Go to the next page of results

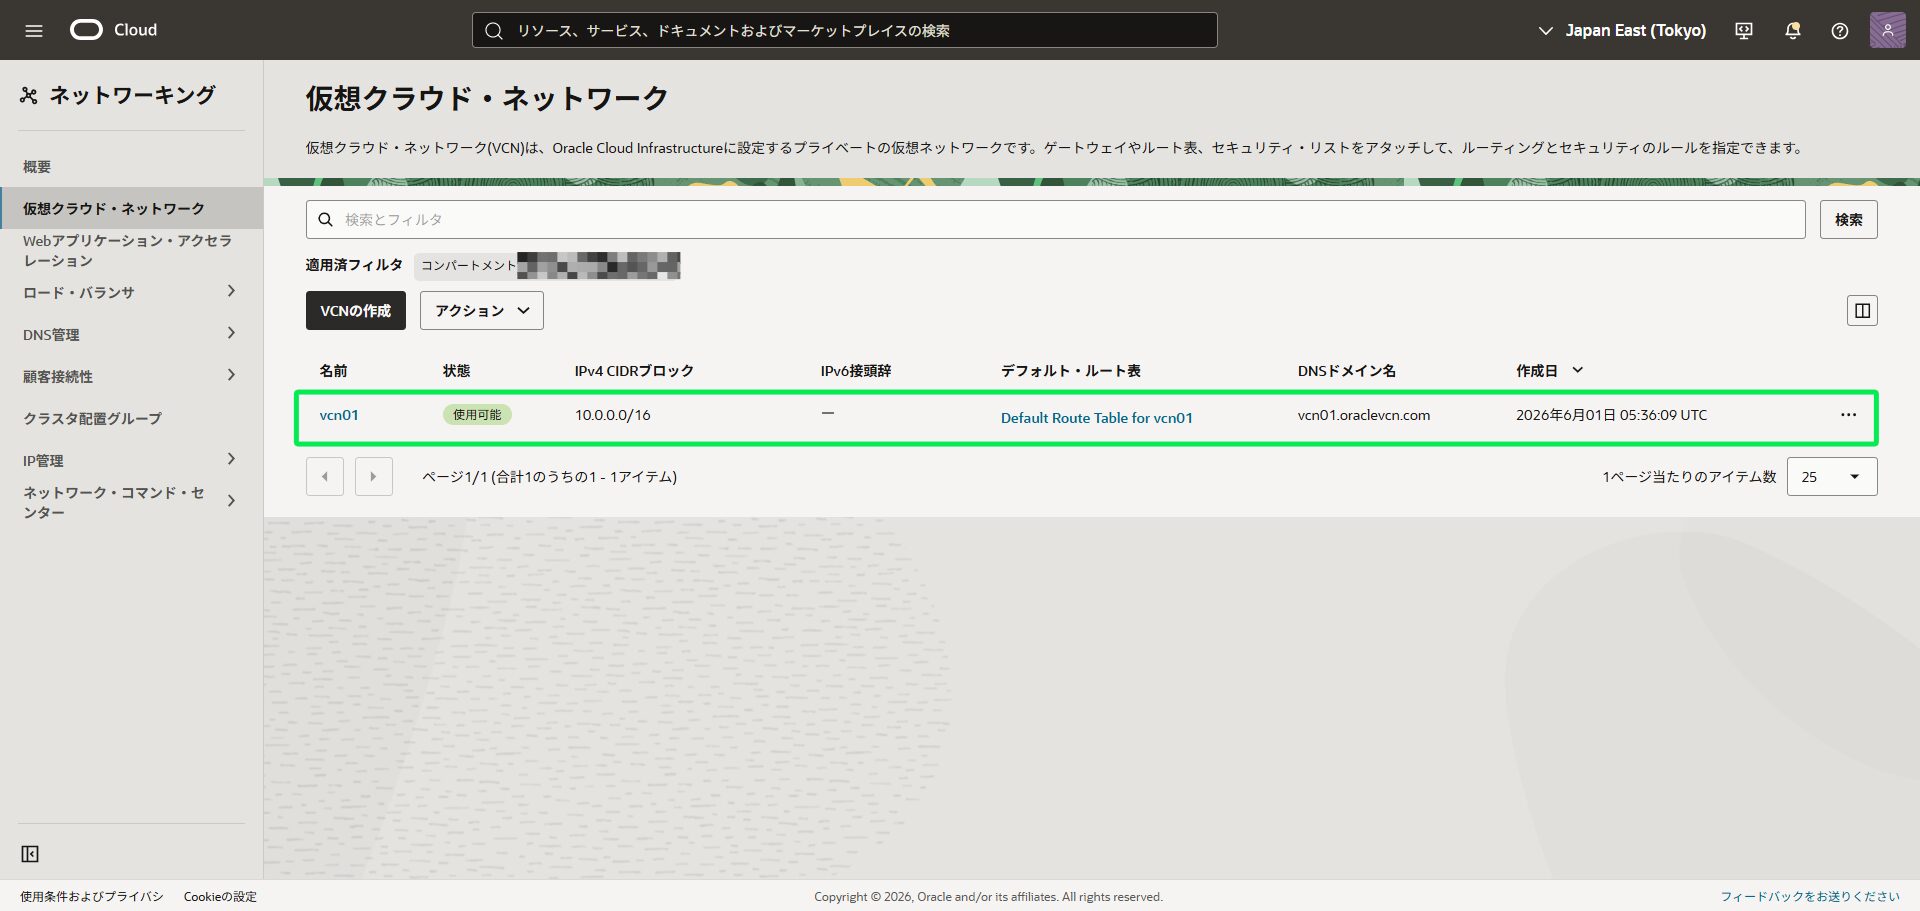[x=374, y=477]
